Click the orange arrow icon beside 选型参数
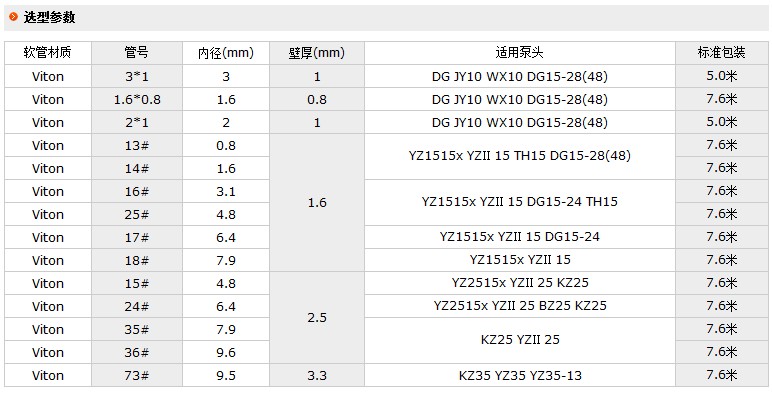 (14, 17)
